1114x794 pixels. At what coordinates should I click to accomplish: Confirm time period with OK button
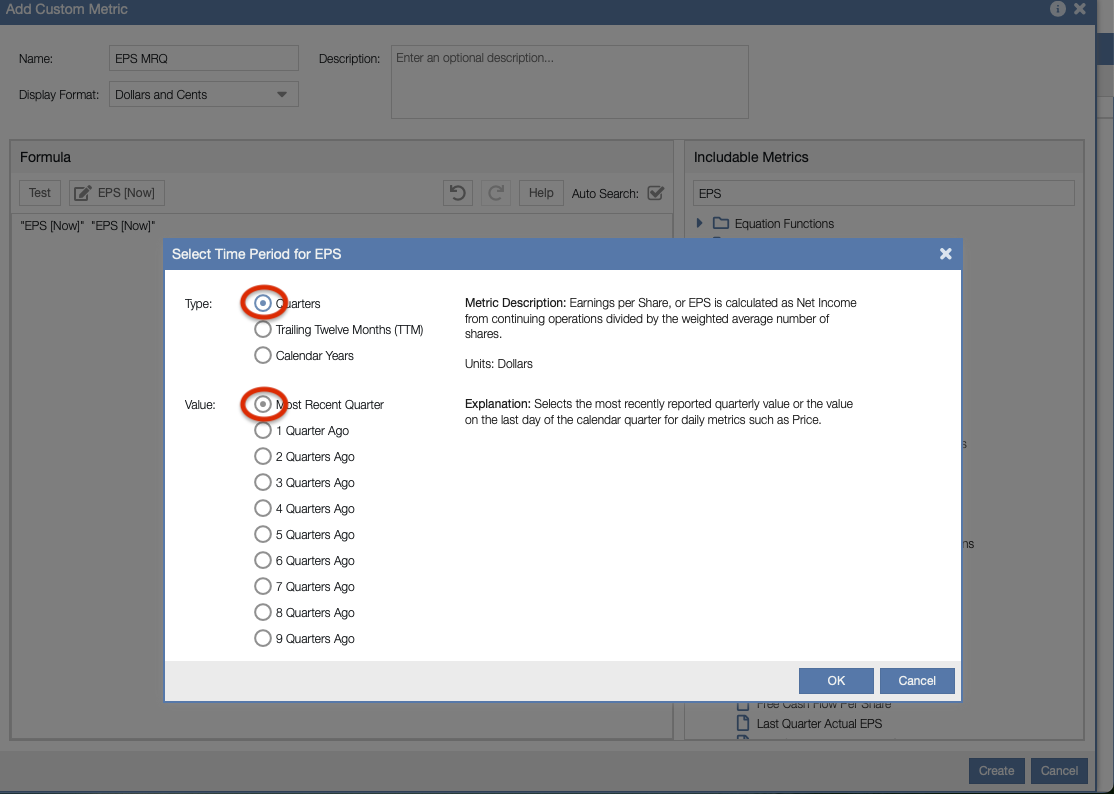[x=836, y=680]
